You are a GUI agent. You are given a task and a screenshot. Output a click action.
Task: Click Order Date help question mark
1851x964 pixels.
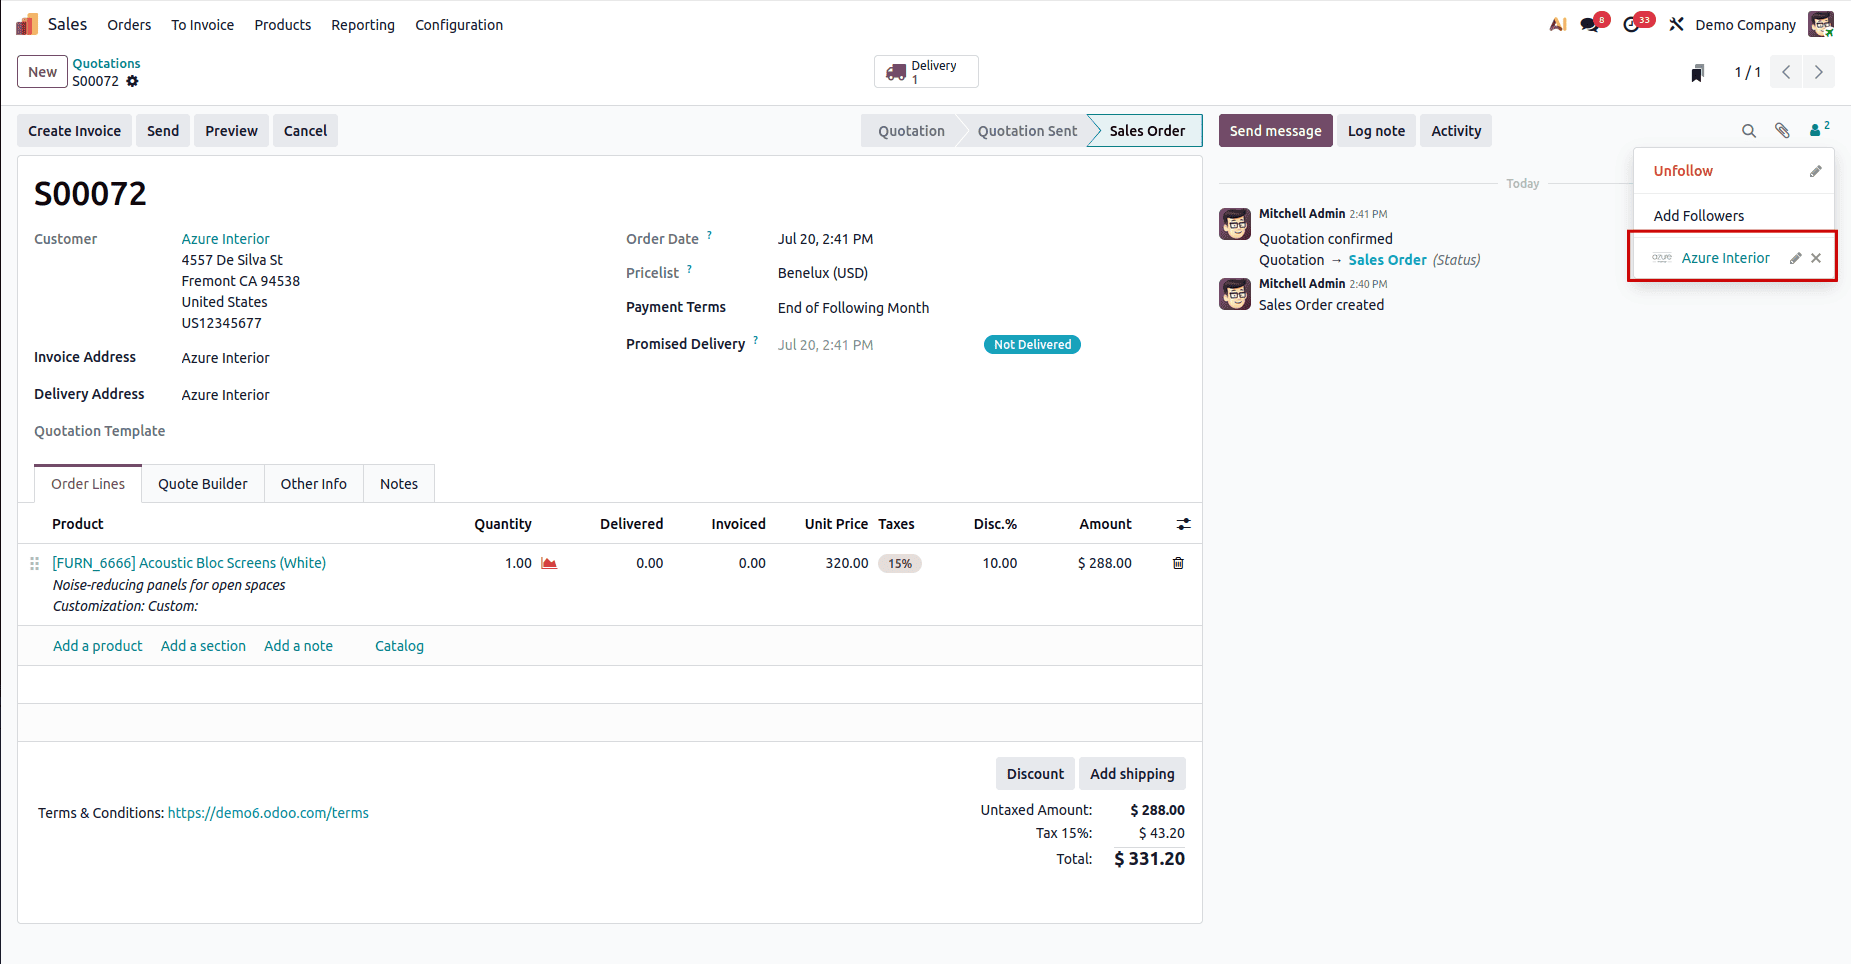click(x=709, y=235)
